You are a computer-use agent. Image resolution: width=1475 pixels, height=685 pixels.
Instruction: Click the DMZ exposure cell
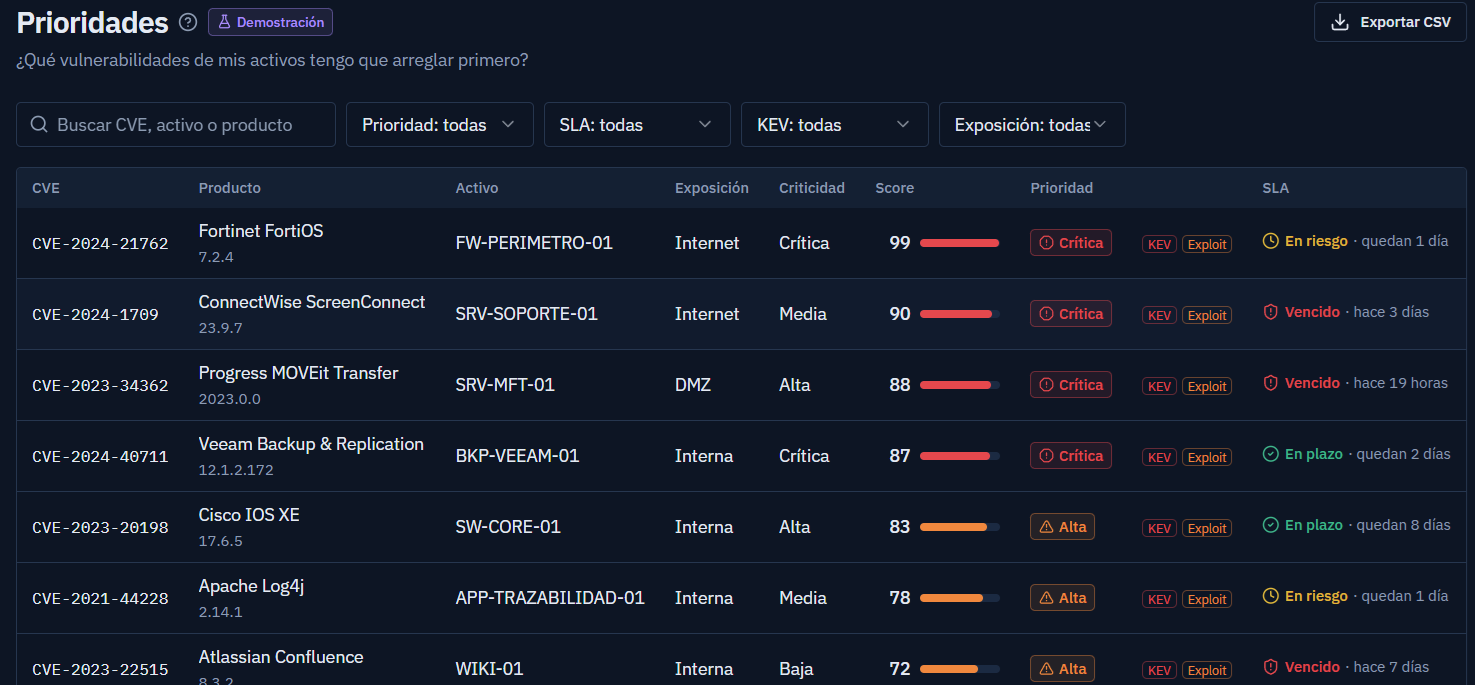pos(693,385)
